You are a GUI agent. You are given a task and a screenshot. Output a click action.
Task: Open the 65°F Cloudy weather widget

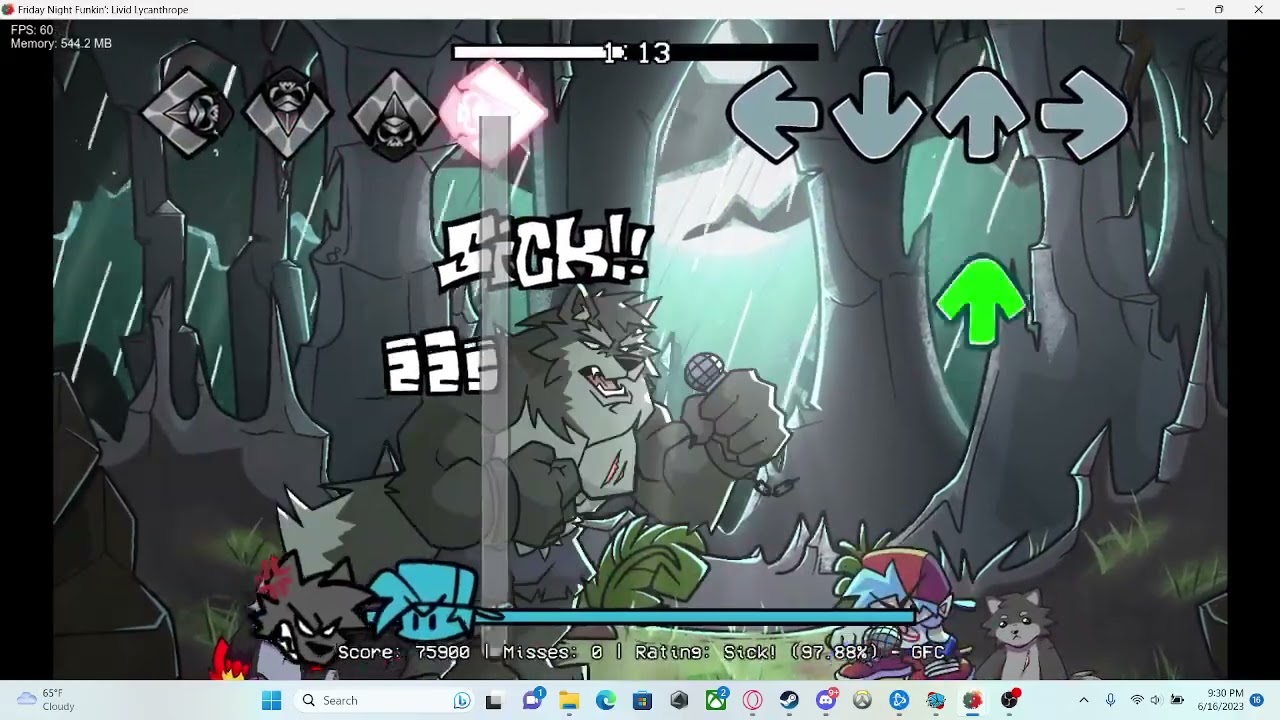tap(47, 700)
